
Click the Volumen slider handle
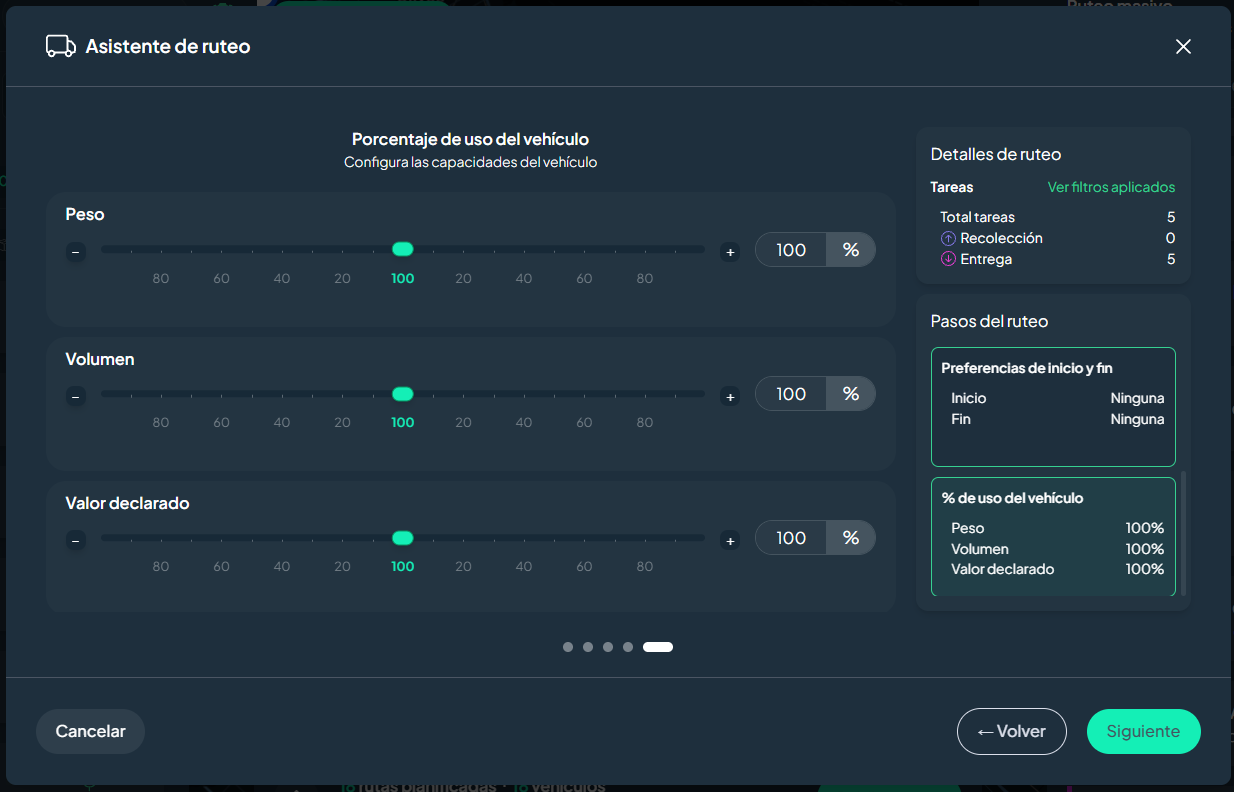point(403,394)
